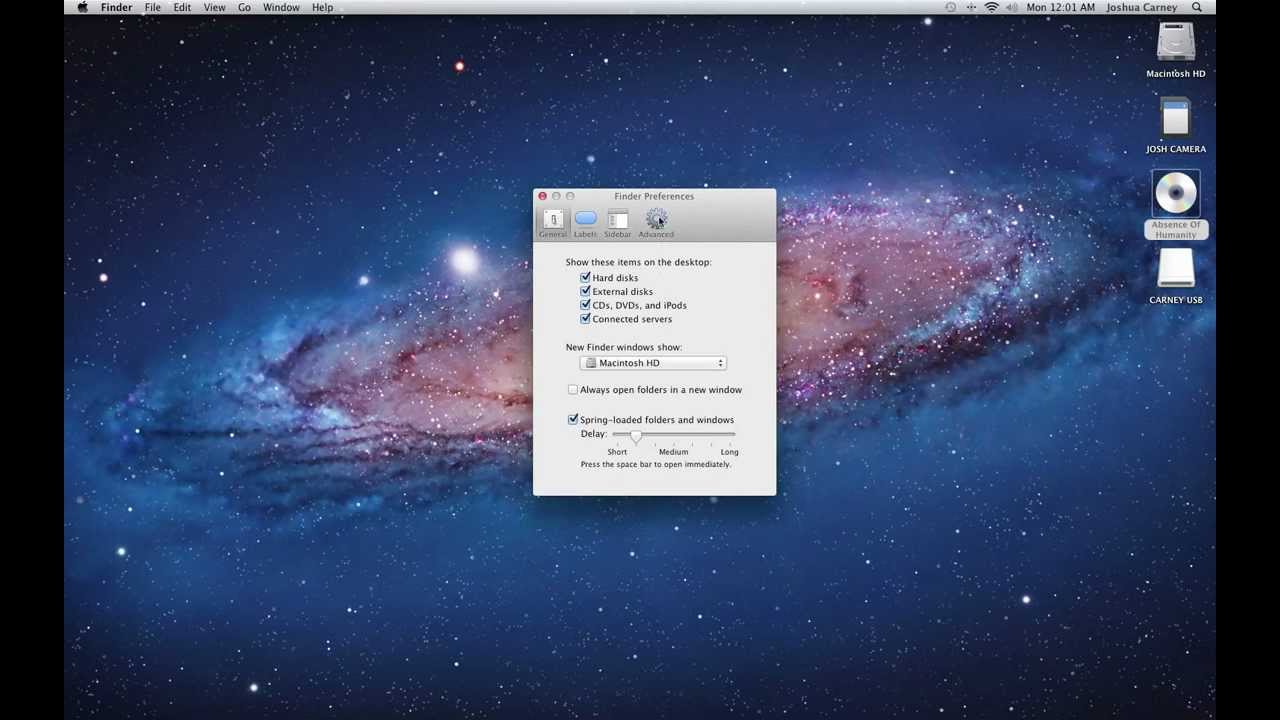Enable Always open folders in a new window

tap(572, 389)
